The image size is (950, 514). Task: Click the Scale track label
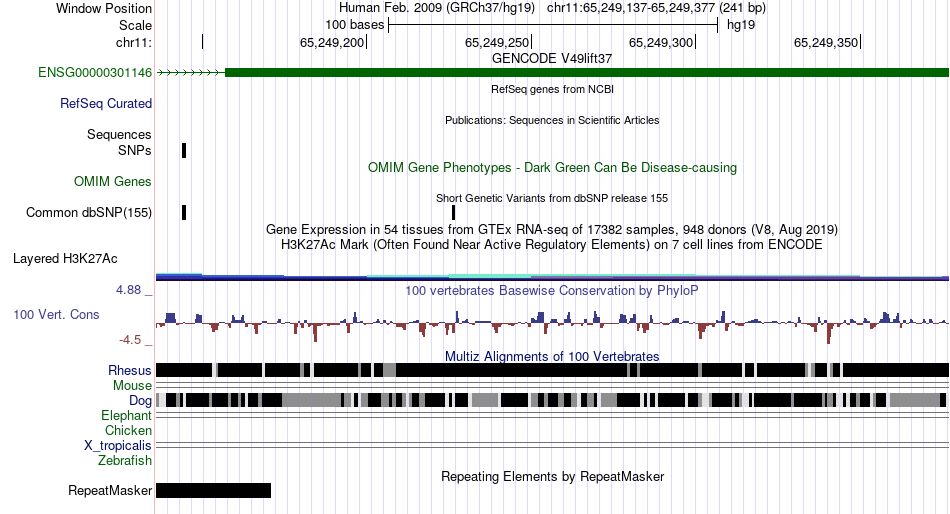click(x=135, y=25)
